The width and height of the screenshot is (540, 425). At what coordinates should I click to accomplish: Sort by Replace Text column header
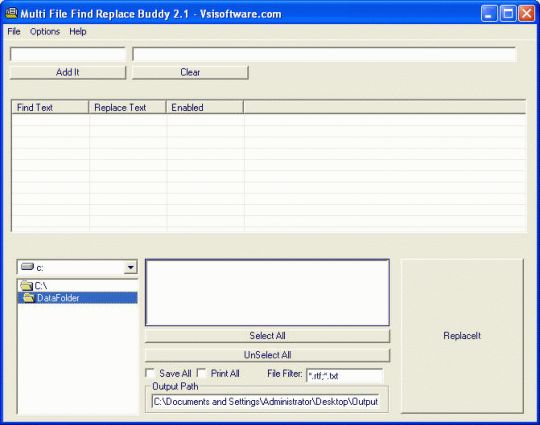pos(127,107)
